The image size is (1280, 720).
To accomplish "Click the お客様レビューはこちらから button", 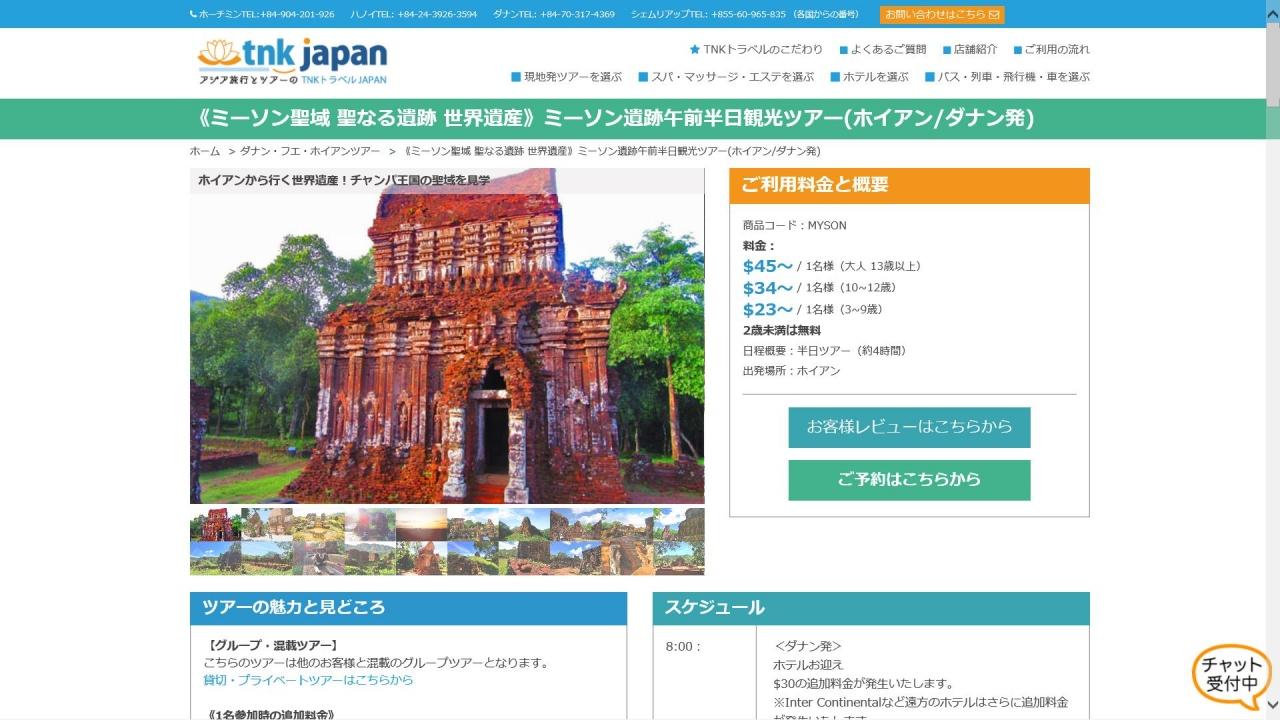I will [909, 427].
